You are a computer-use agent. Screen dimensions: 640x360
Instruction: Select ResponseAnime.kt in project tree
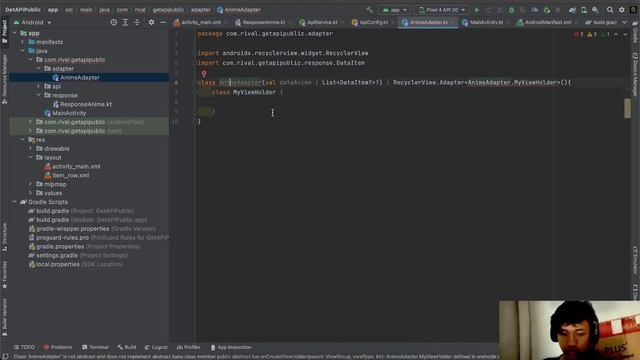click(86, 104)
